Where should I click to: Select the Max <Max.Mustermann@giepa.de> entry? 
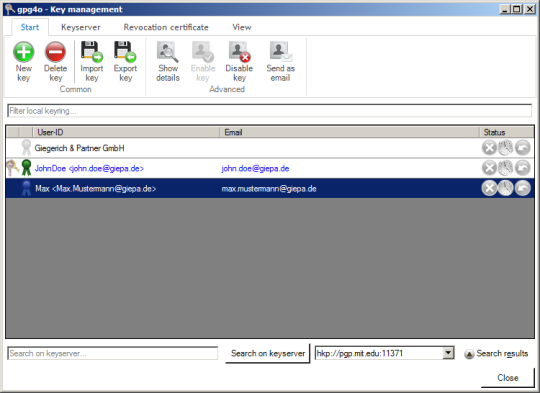[x=95, y=189]
